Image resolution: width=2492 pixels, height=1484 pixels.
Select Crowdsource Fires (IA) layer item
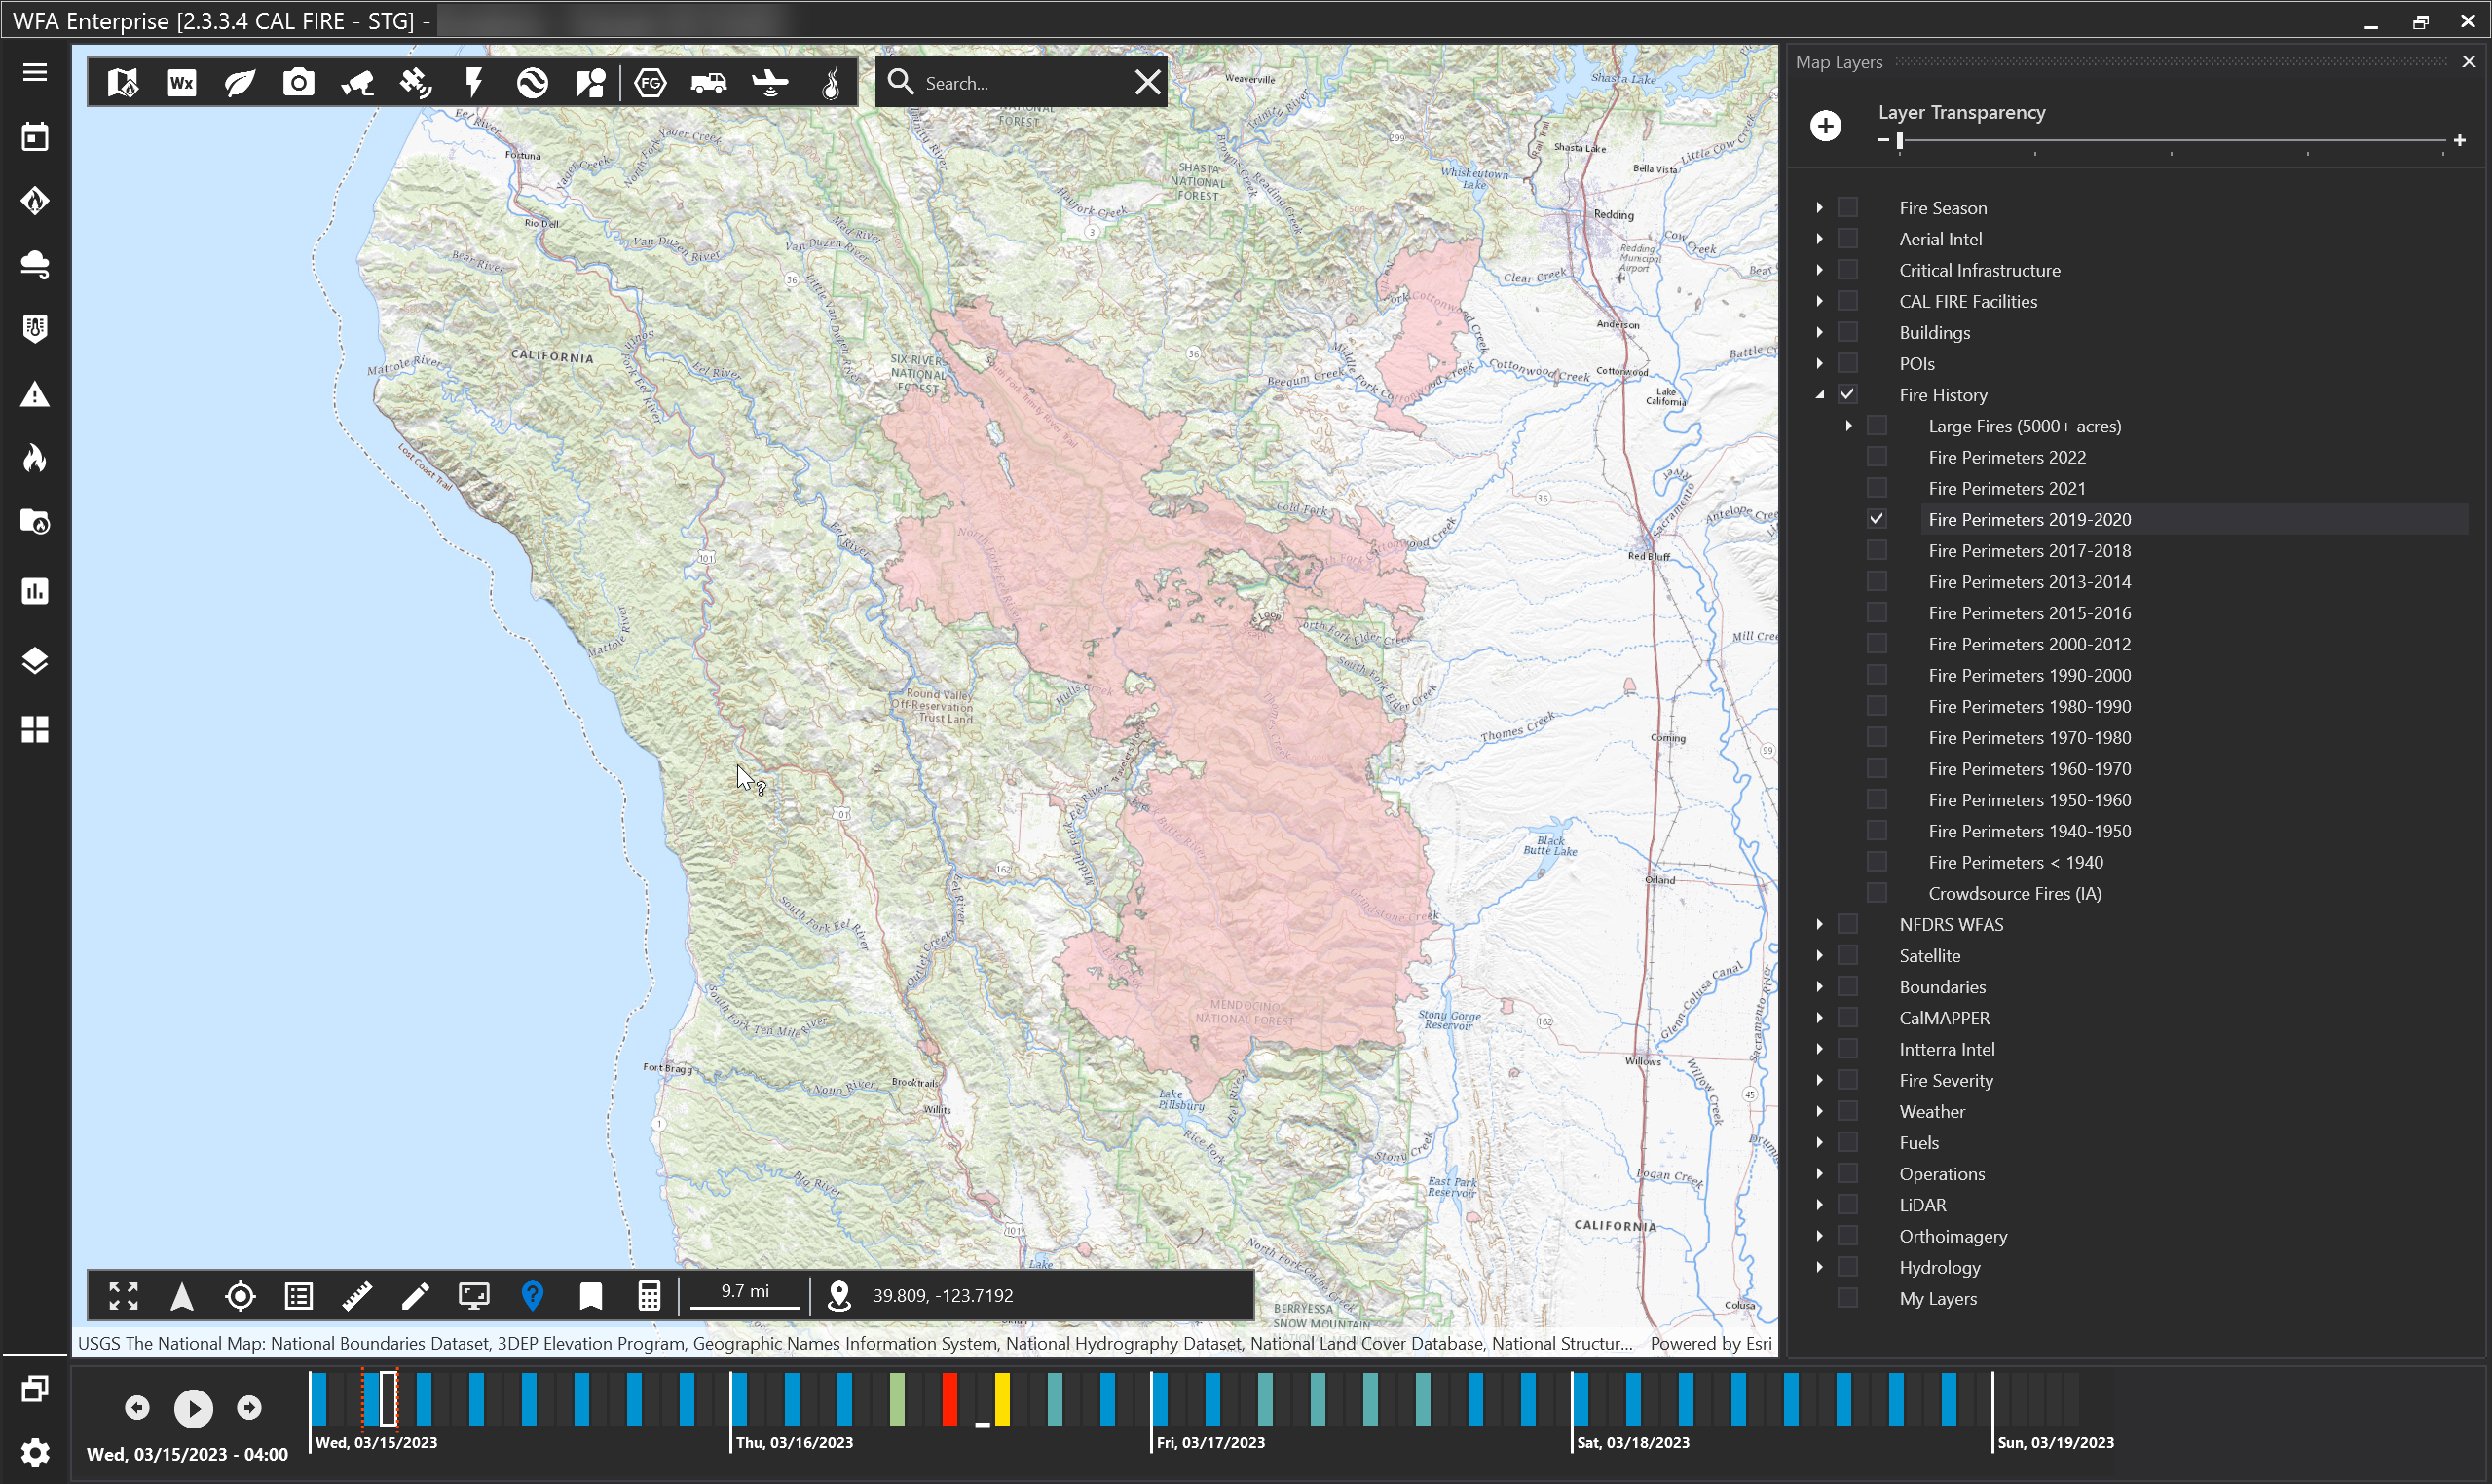pos(2014,893)
